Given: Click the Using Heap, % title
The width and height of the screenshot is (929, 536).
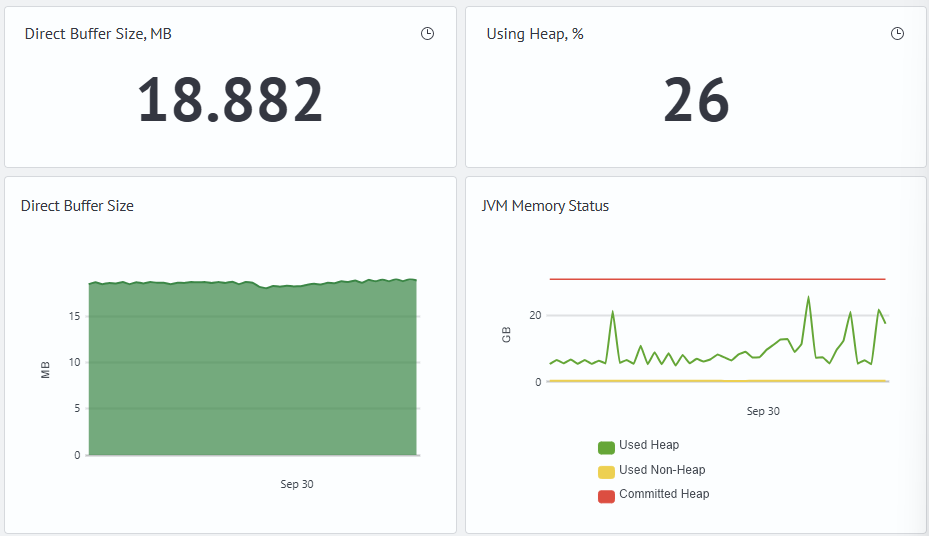Looking at the screenshot, I should [535, 34].
